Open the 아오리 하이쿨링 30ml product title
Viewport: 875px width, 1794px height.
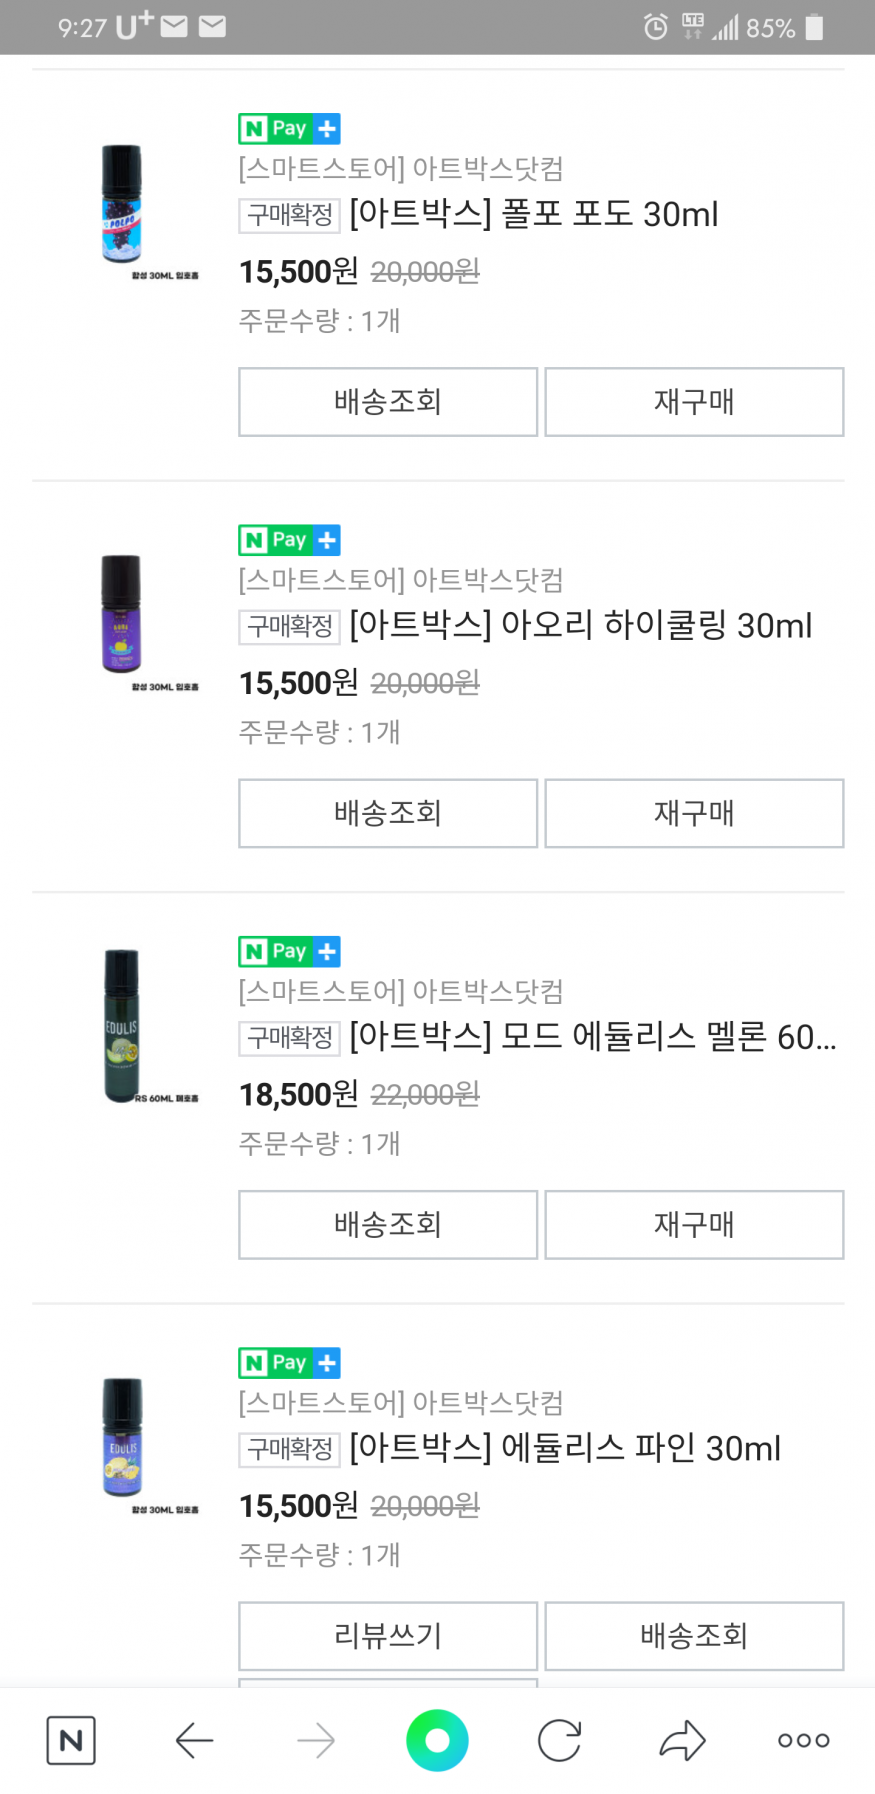(580, 626)
